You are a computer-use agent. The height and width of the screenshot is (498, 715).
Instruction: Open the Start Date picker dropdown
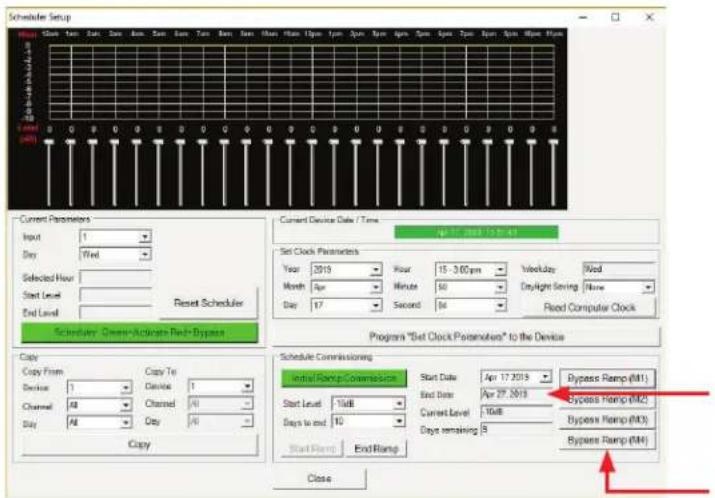coord(545,378)
